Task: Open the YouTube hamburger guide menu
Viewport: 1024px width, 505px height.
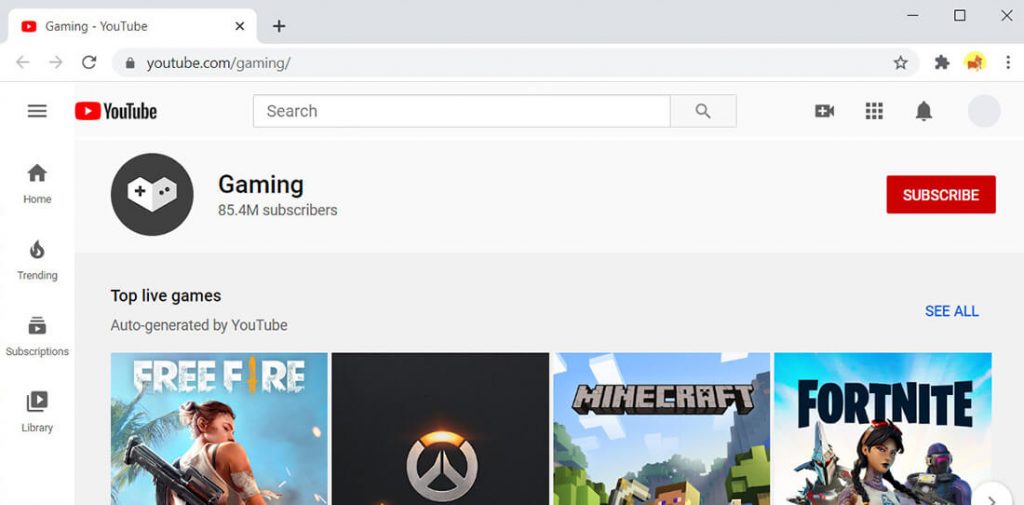Action: [x=37, y=111]
